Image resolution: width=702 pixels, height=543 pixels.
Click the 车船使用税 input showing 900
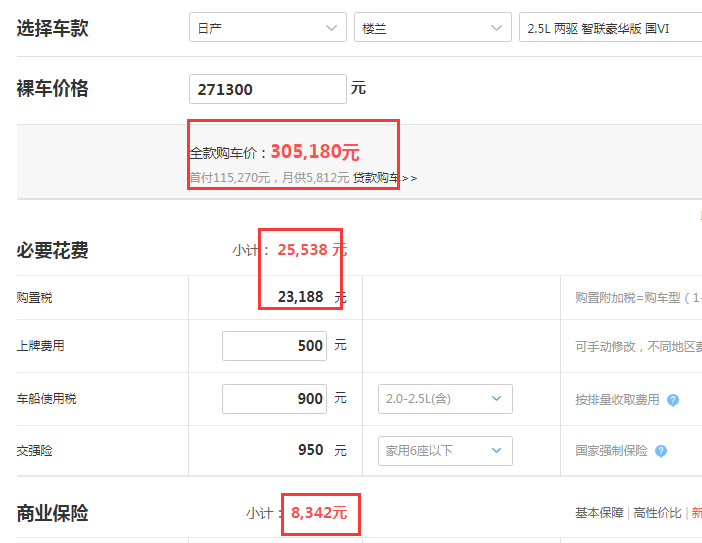(x=274, y=399)
